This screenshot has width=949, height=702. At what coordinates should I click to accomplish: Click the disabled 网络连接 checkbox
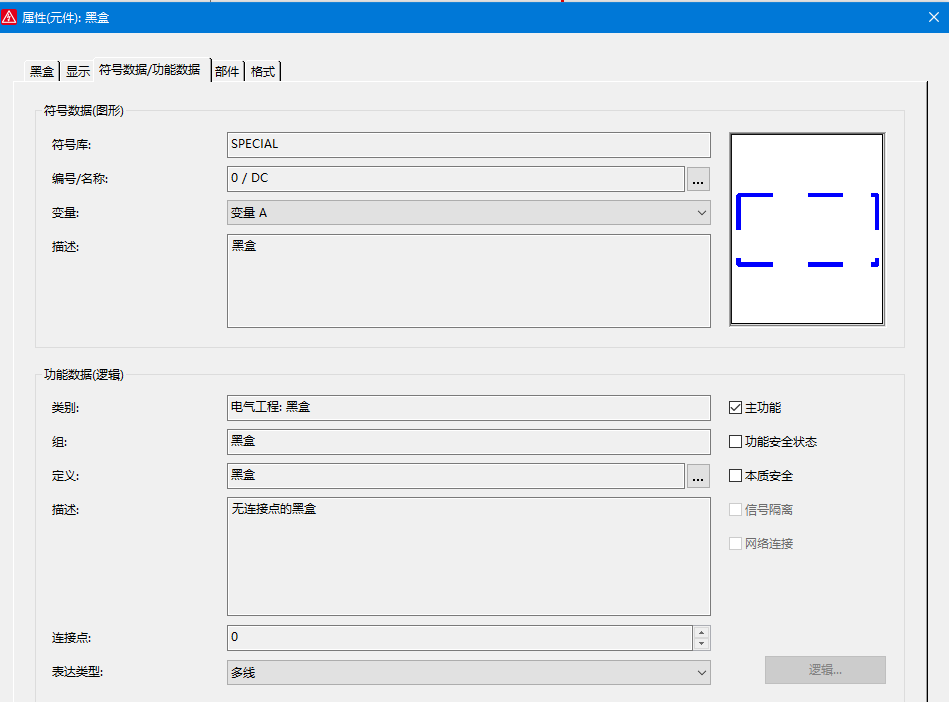pos(735,543)
